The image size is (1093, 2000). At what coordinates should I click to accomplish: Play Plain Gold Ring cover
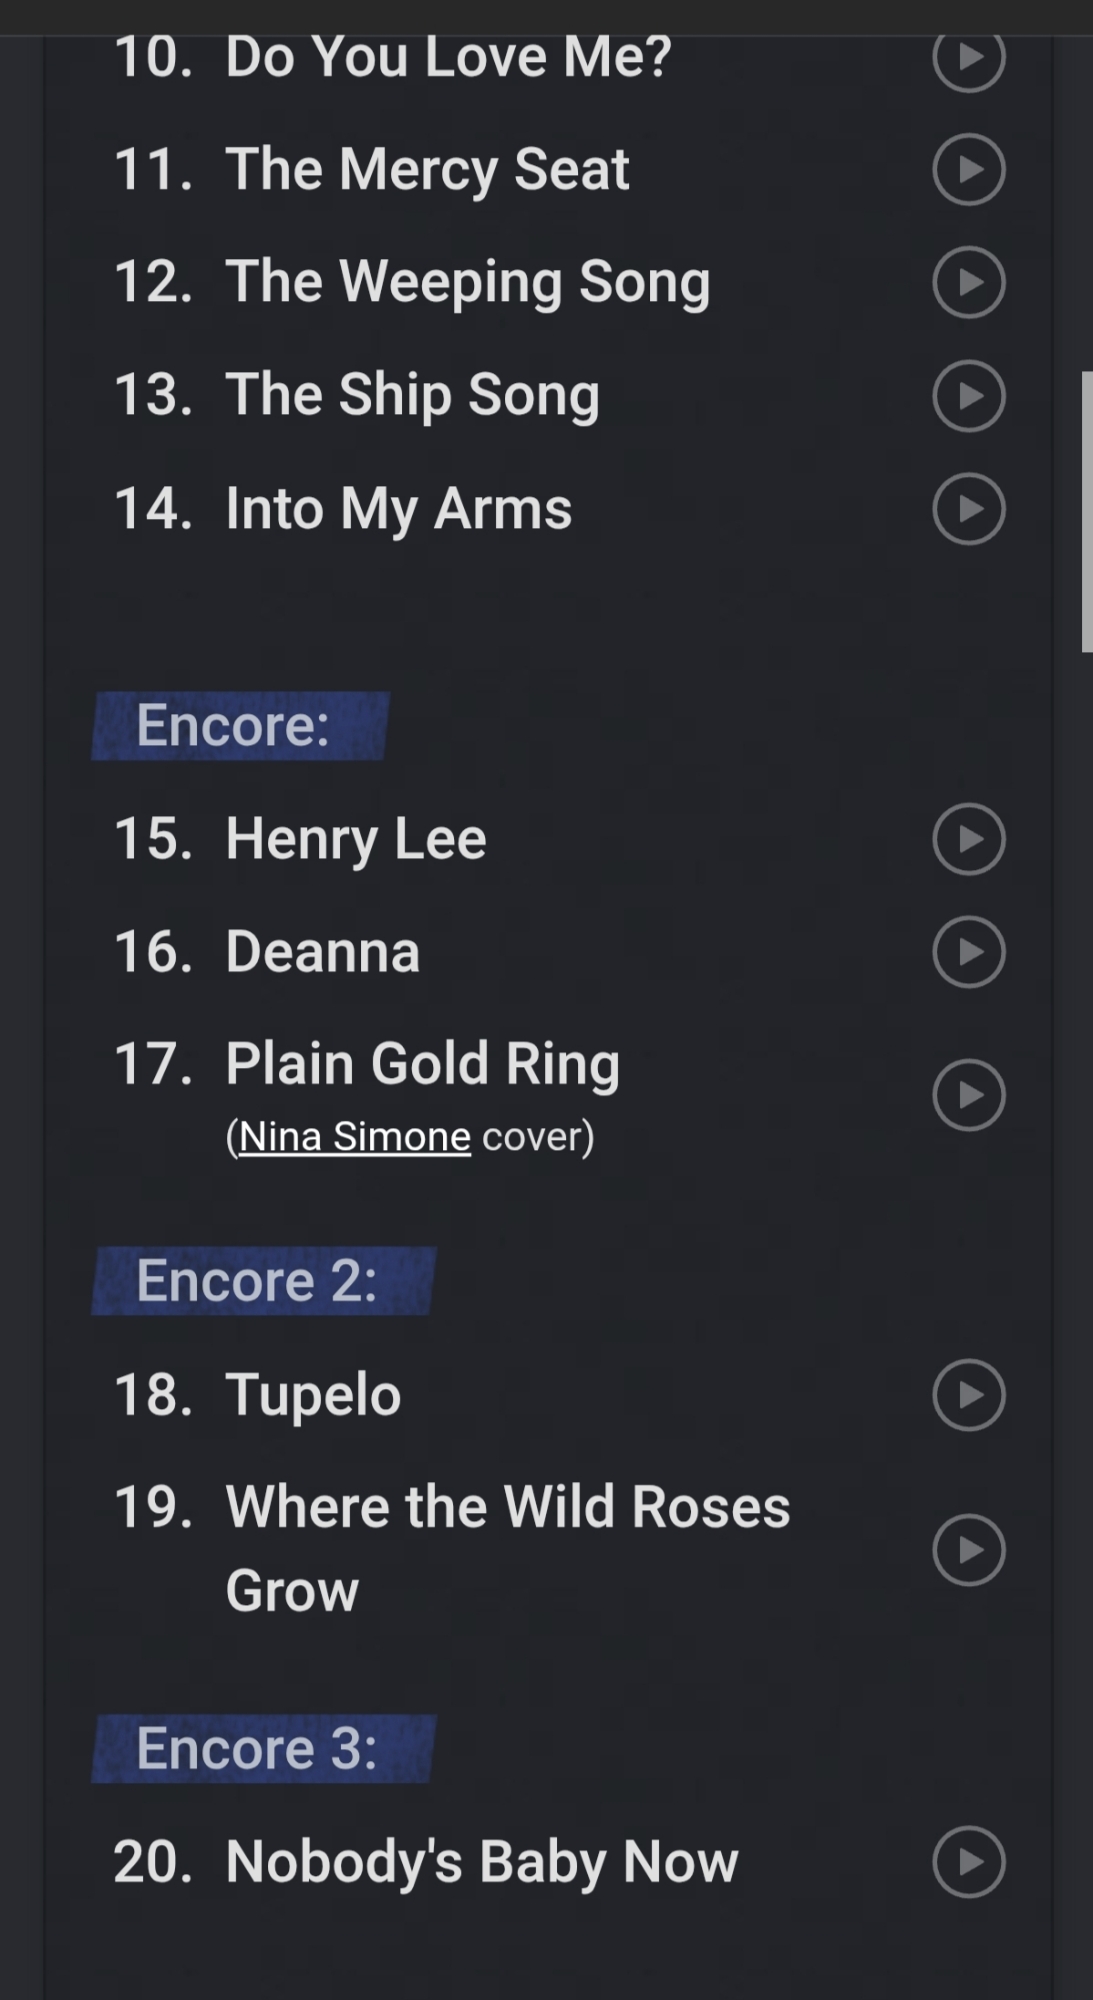(968, 1095)
